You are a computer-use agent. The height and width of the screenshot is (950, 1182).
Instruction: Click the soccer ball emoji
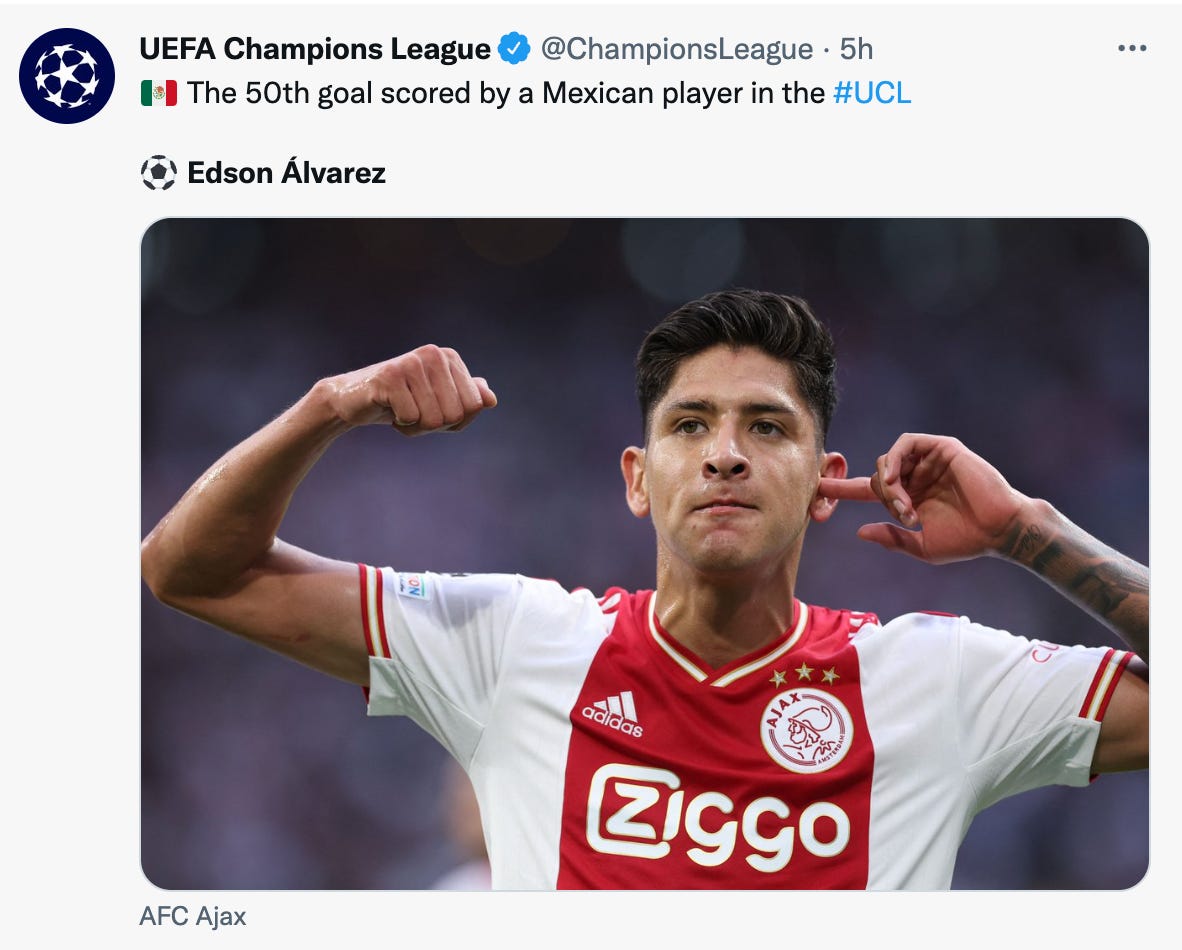tap(159, 173)
